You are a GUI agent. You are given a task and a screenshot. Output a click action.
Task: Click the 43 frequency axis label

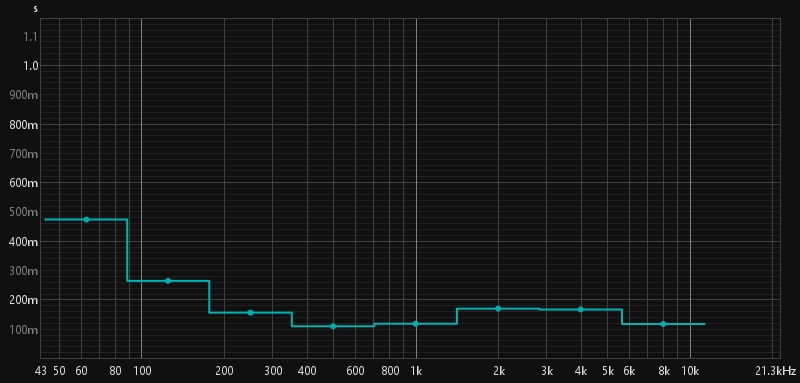click(41, 370)
